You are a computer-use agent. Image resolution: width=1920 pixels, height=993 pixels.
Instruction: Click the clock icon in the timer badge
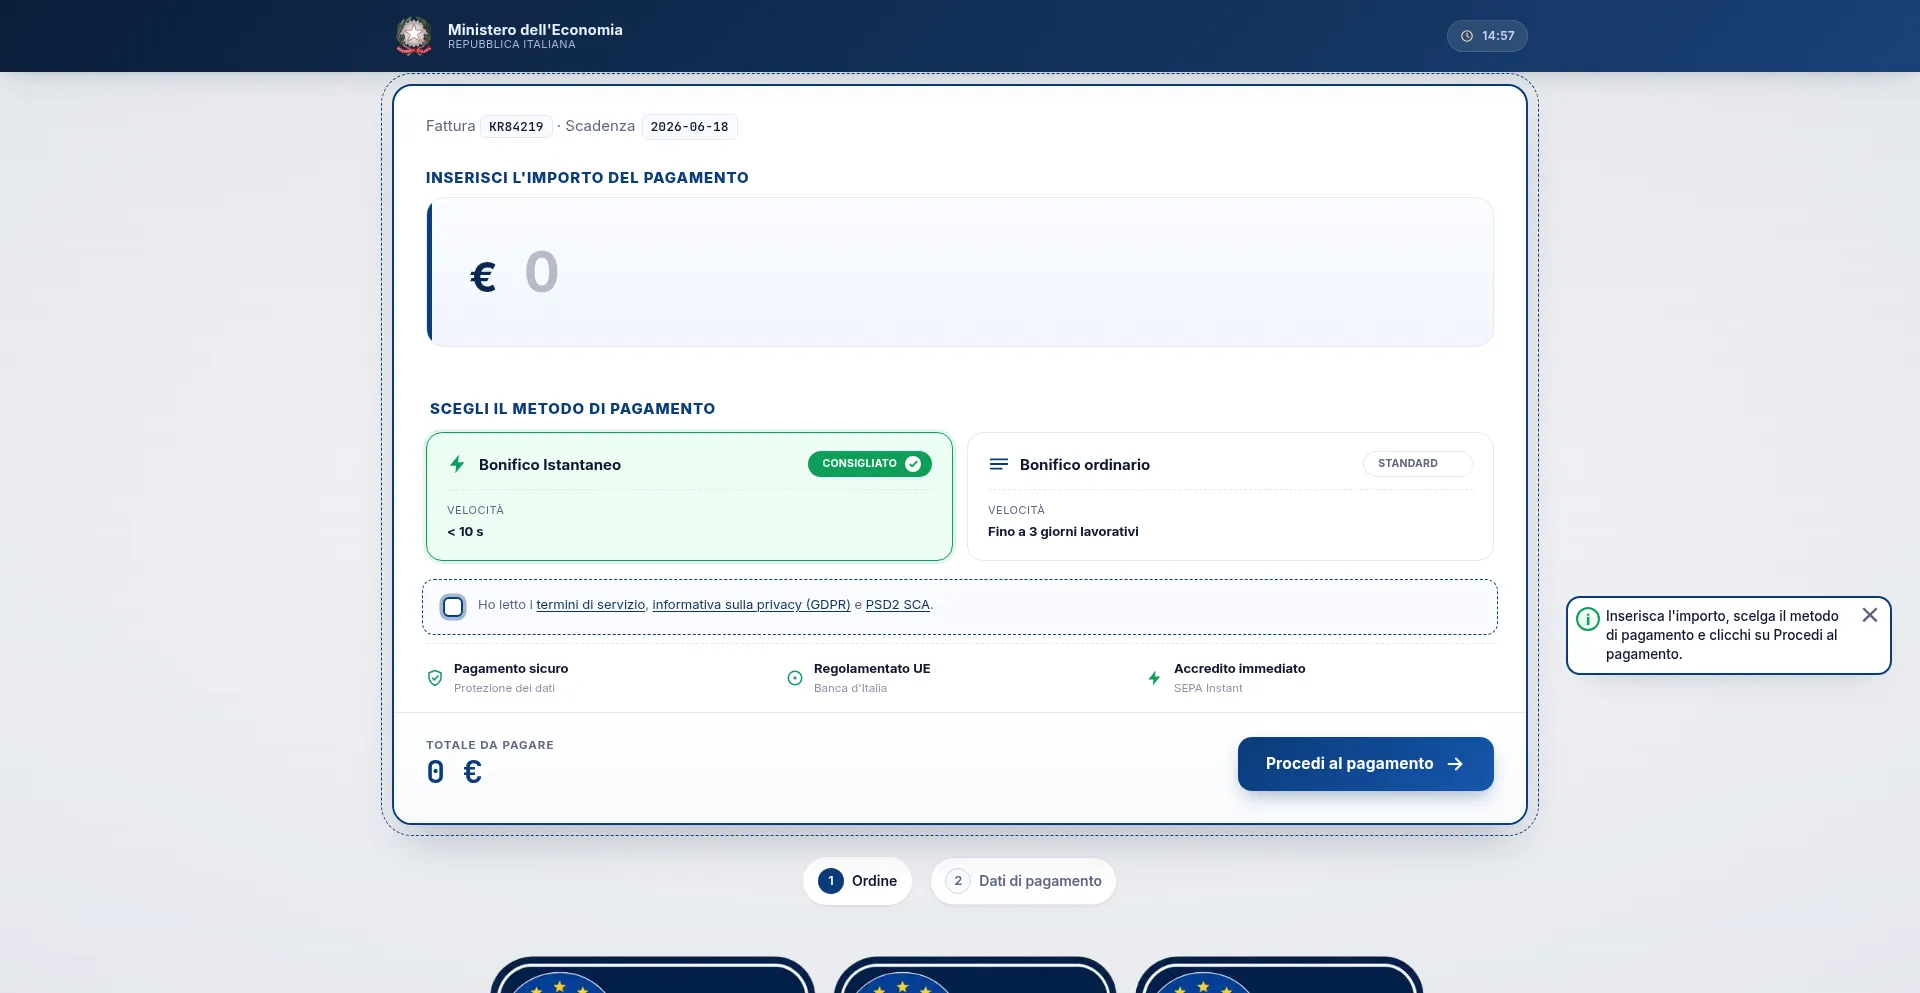(1467, 36)
